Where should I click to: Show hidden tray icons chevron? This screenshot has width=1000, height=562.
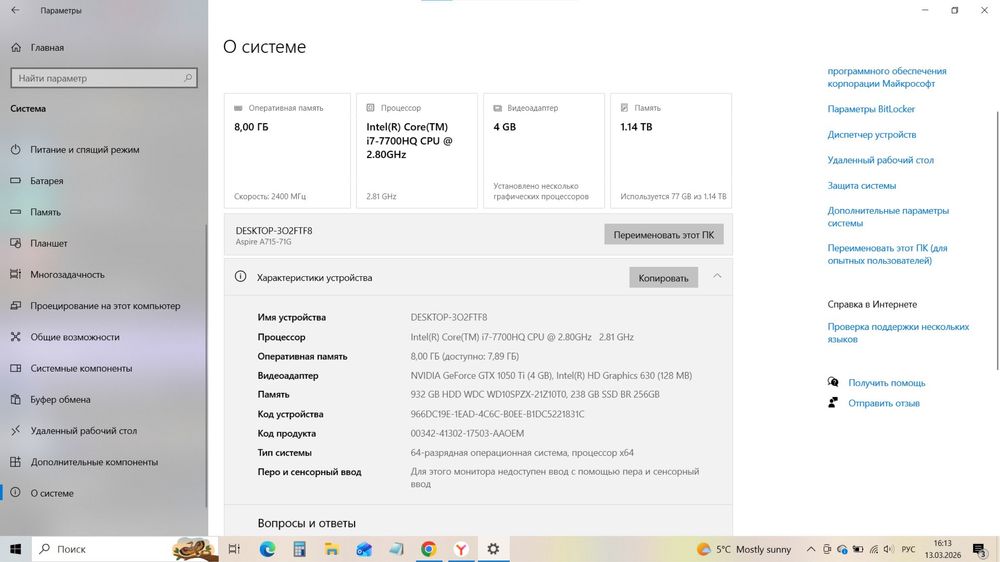coord(811,549)
